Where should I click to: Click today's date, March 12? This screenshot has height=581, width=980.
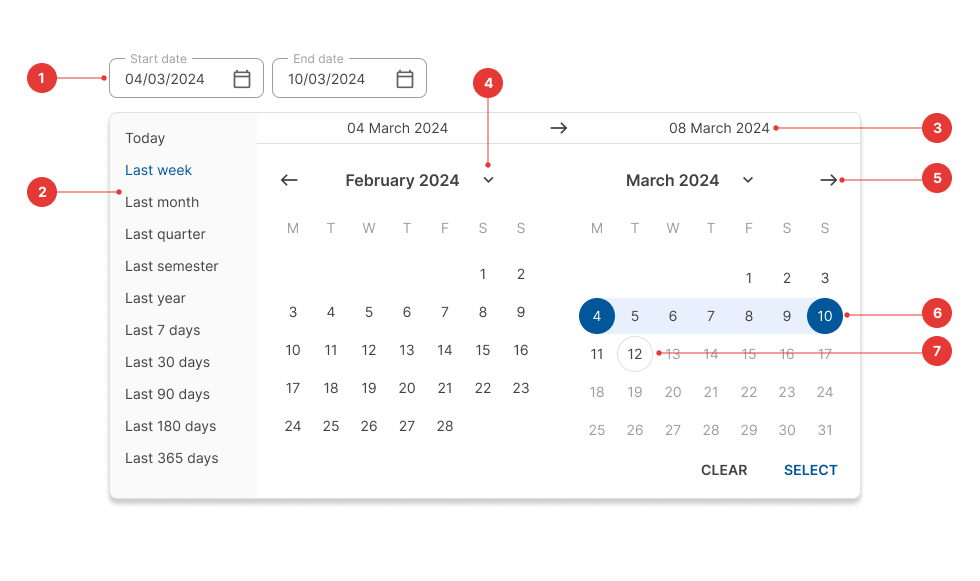tap(635, 354)
